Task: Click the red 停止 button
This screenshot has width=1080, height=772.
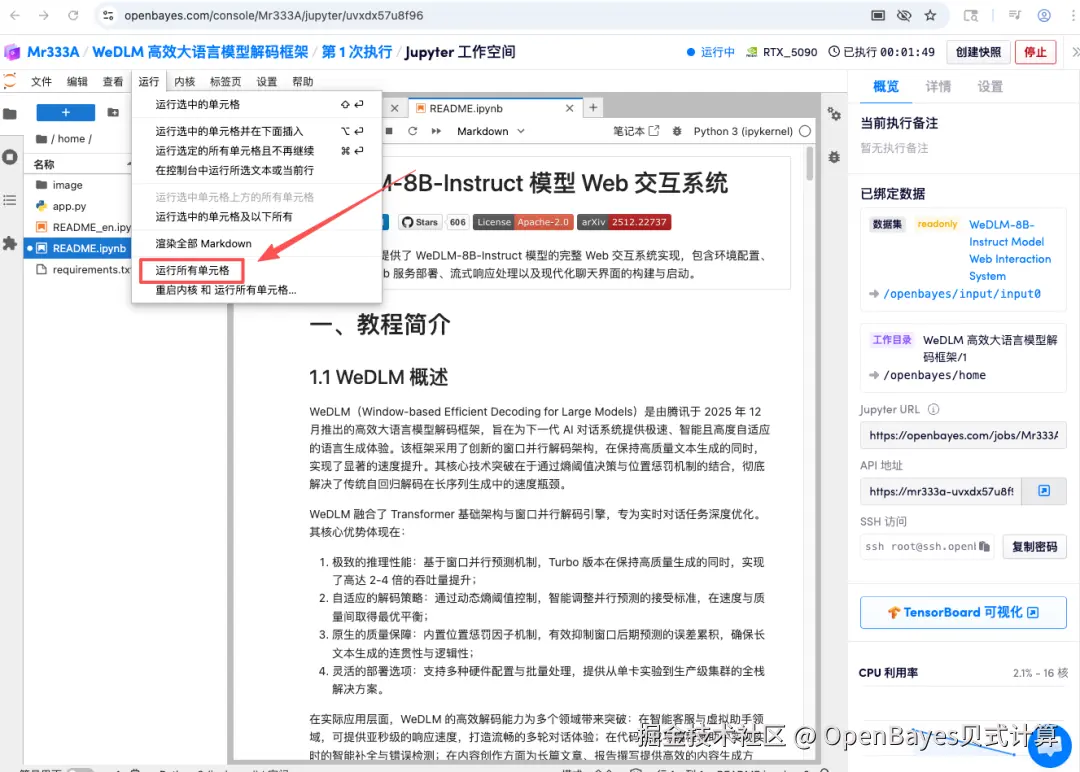Action: [x=1036, y=51]
